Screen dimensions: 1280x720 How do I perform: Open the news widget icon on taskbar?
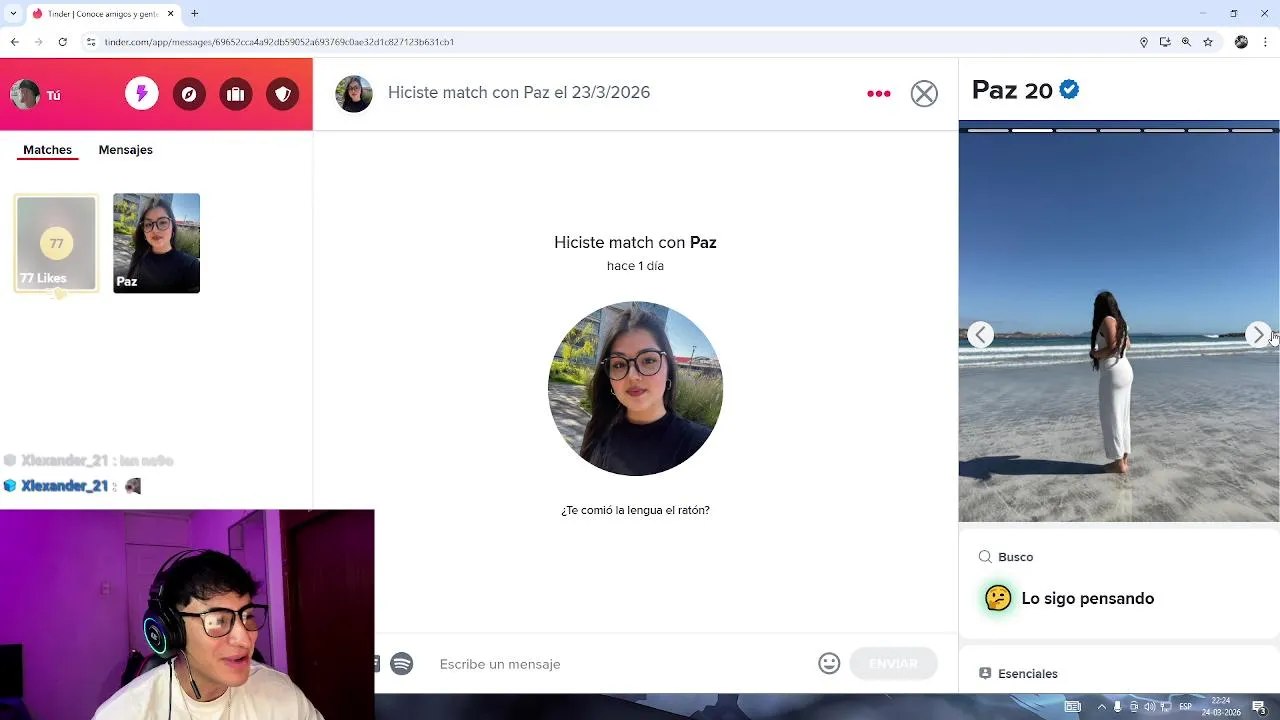(1072, 707)
